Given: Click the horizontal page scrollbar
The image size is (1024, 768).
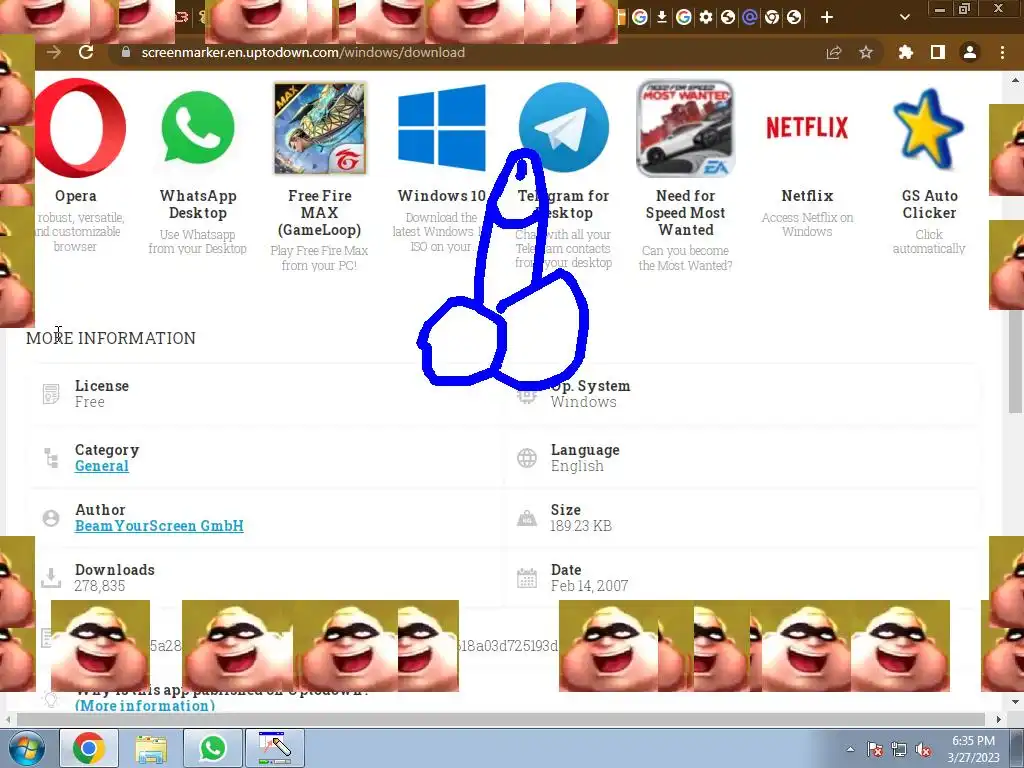Looking at the screenshot, I should tap(500, 719).
